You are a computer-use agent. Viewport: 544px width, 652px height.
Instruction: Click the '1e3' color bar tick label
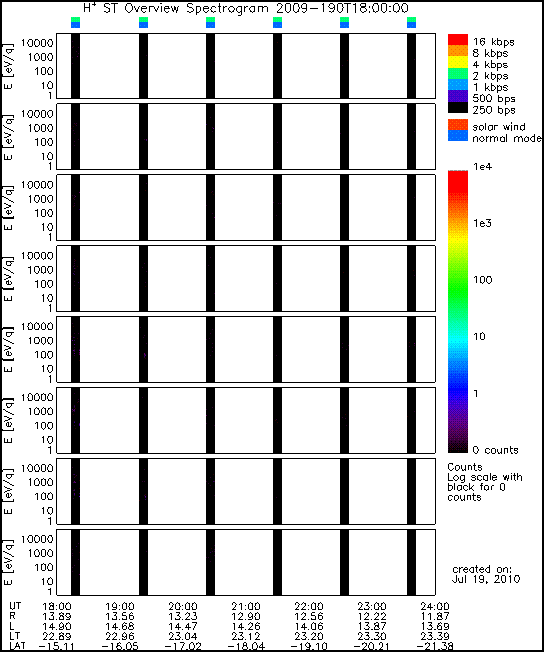tap(482, 223)
